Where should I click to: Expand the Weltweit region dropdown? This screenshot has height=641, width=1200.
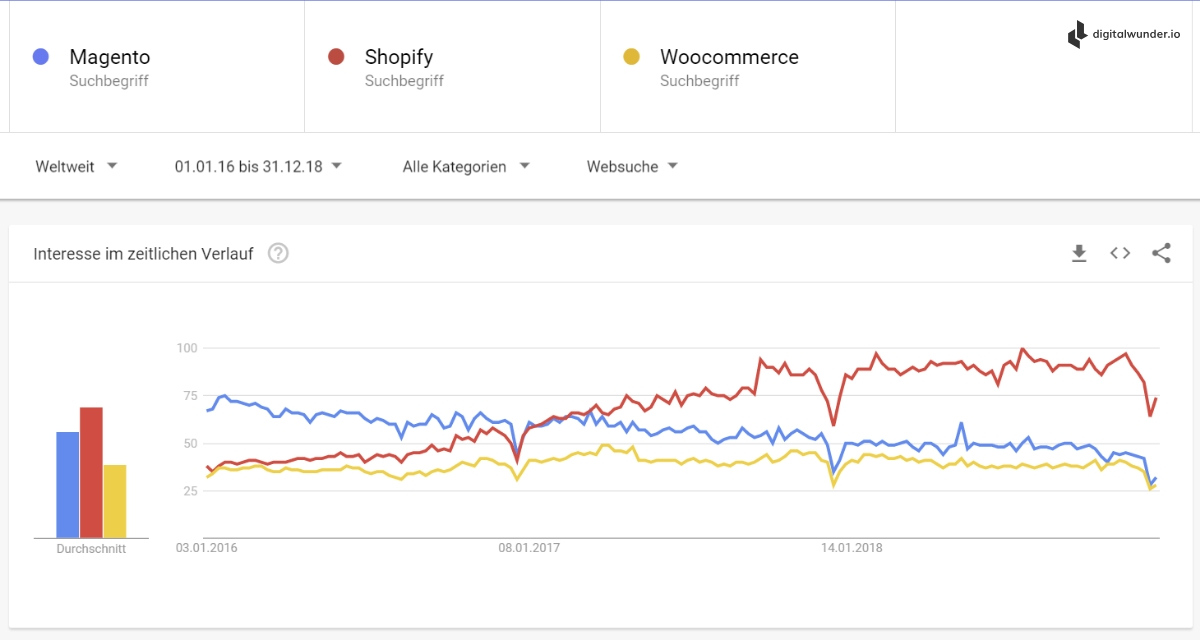[76, 166]
